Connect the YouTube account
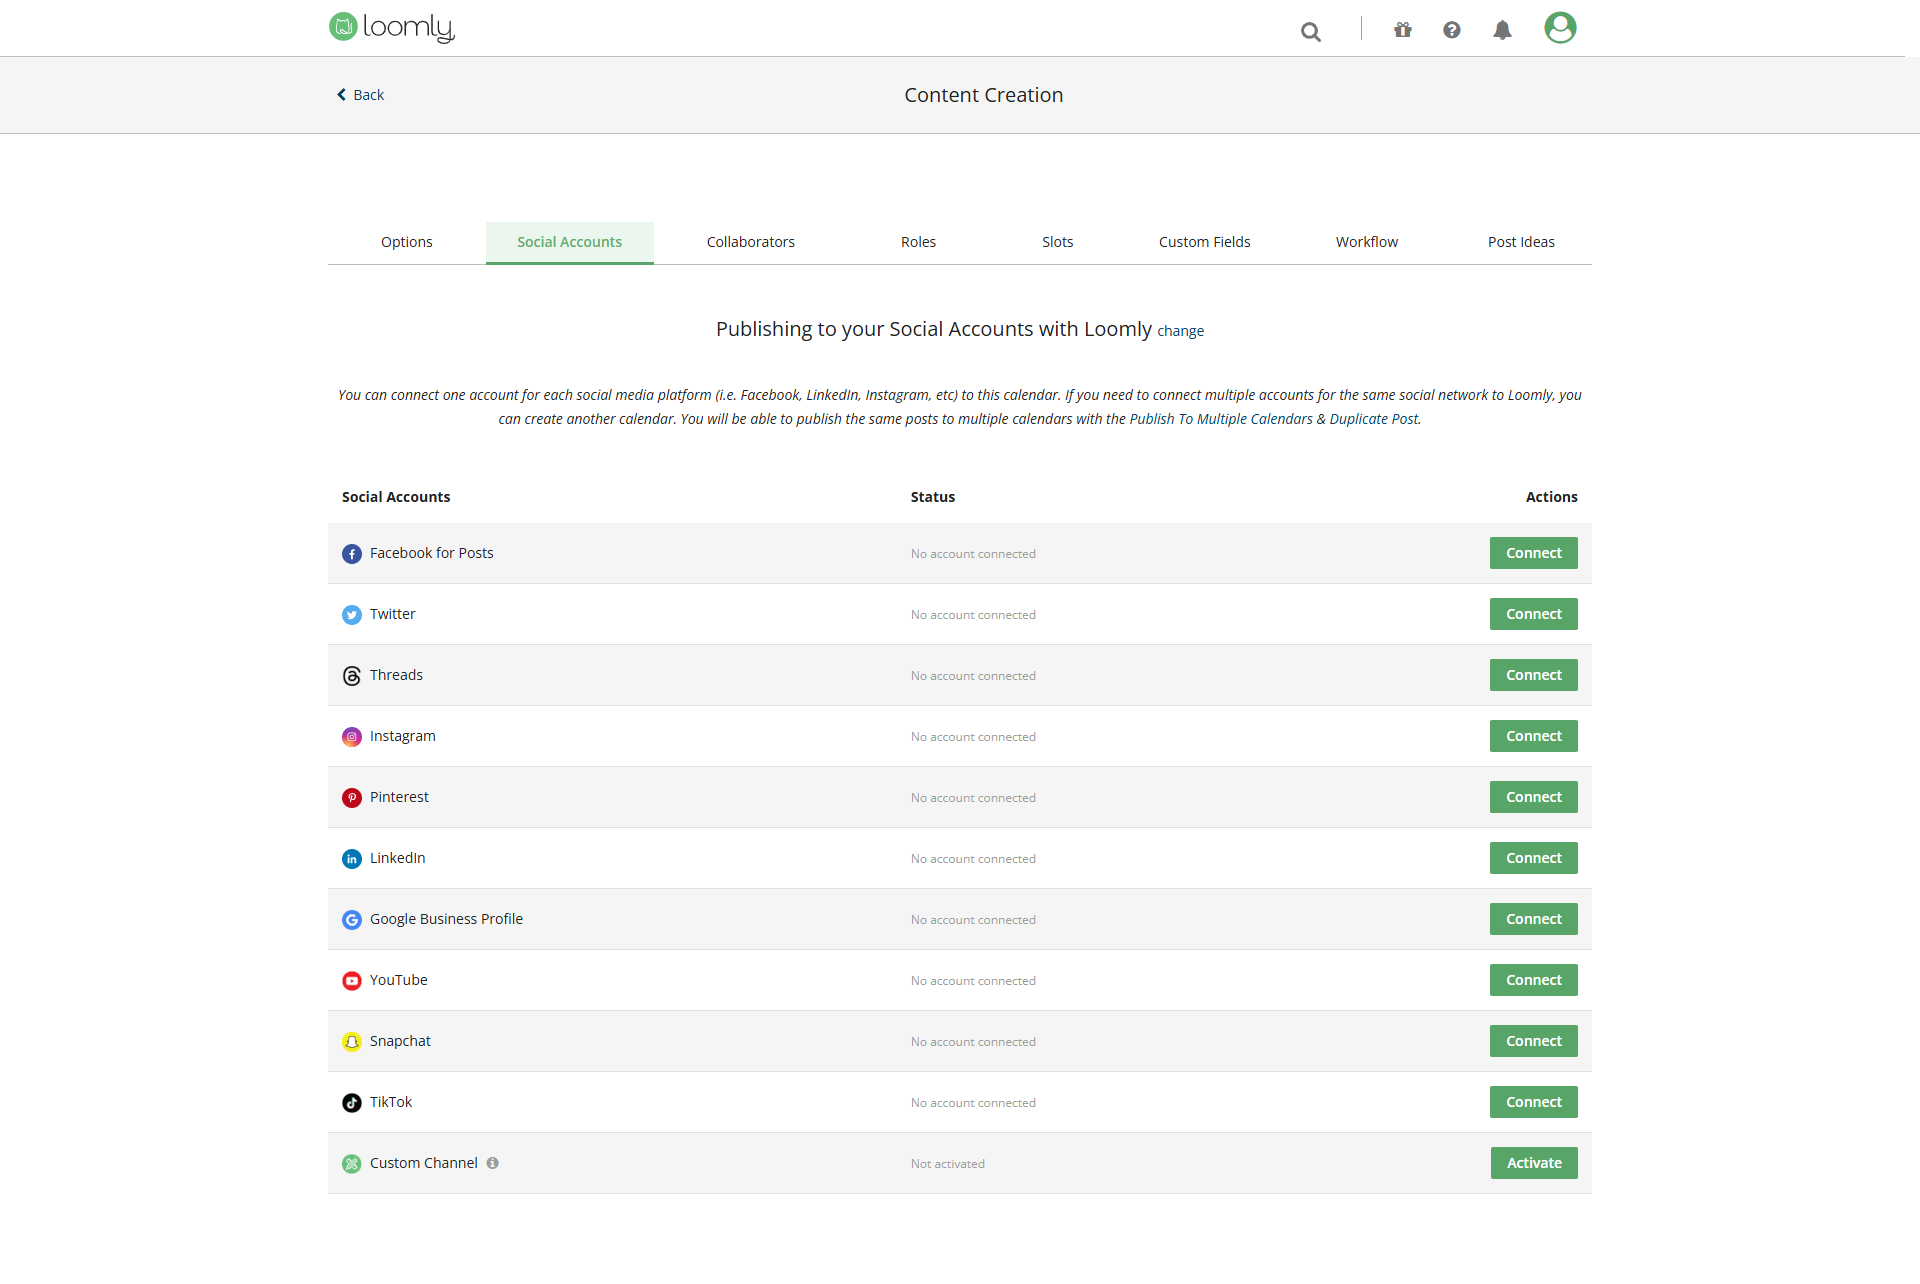This screenshot has height=1284, width=1920. point(1534,980)
